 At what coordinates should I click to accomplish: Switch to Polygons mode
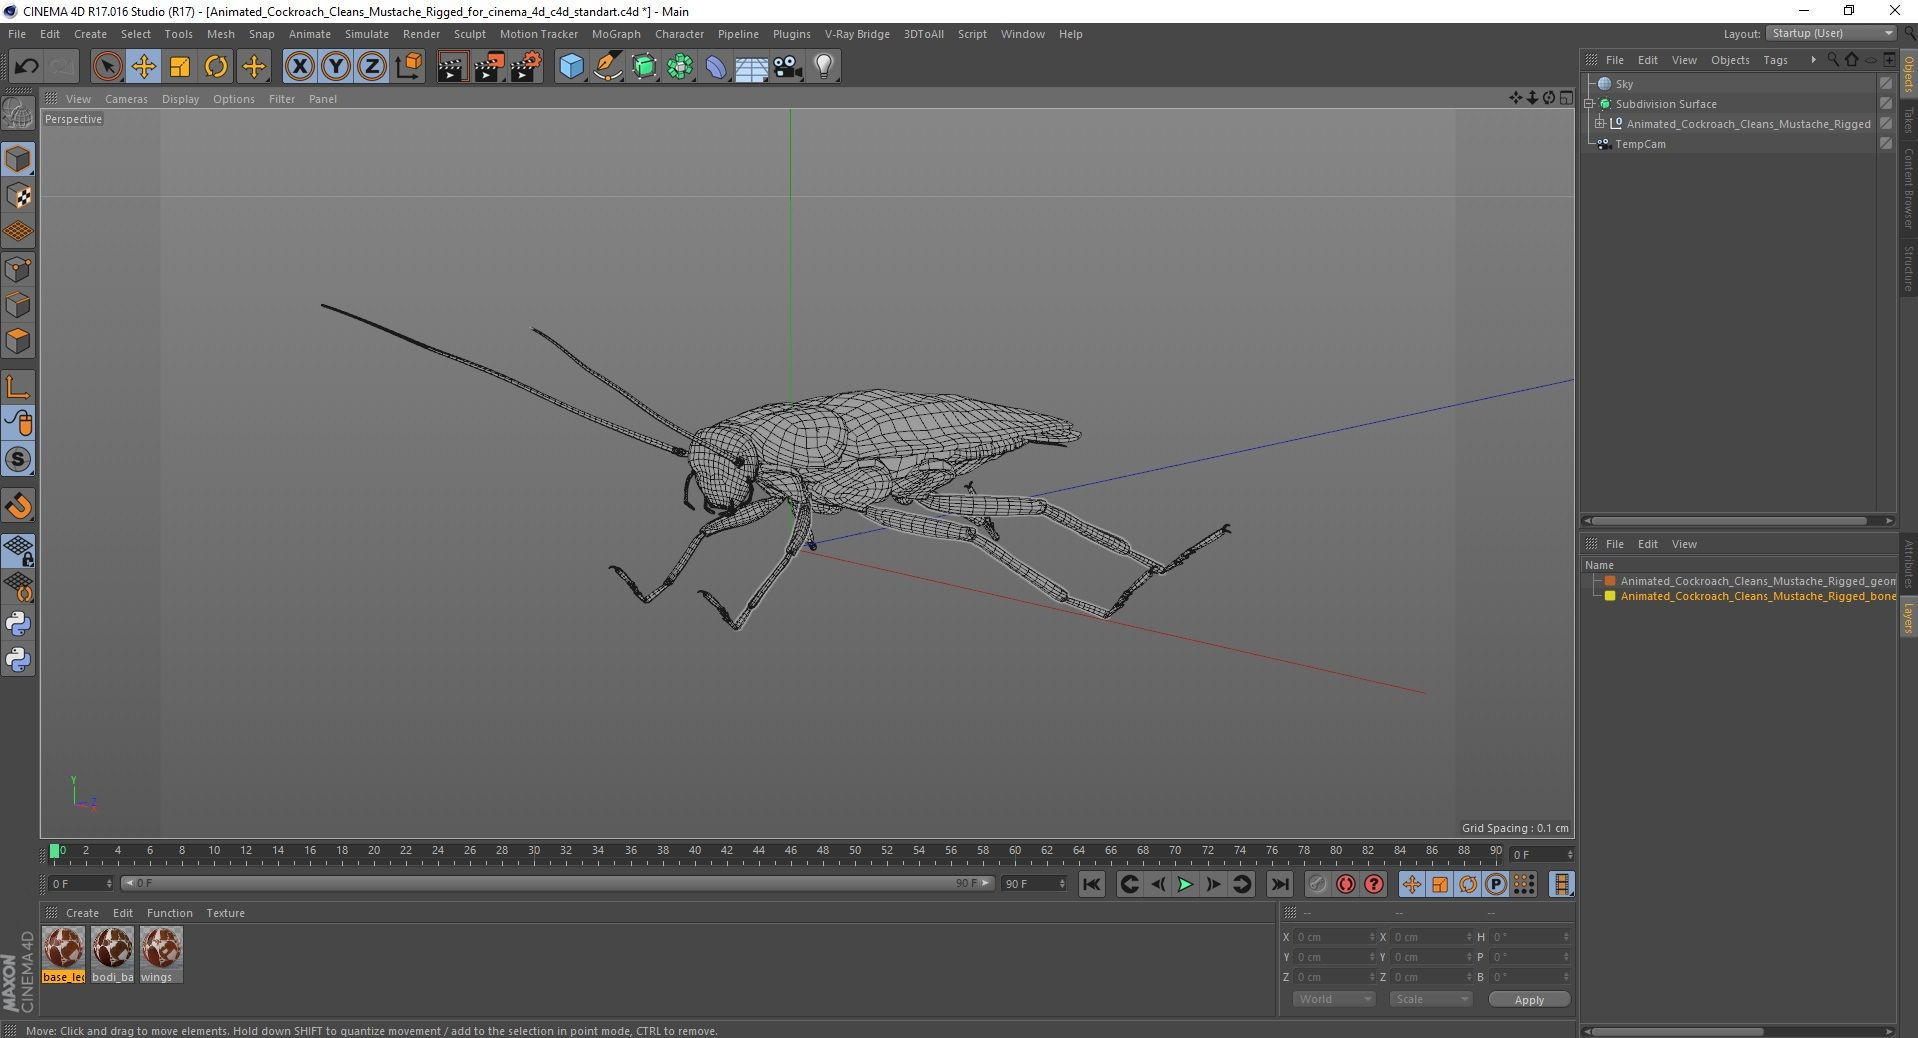tap(18, 341)
